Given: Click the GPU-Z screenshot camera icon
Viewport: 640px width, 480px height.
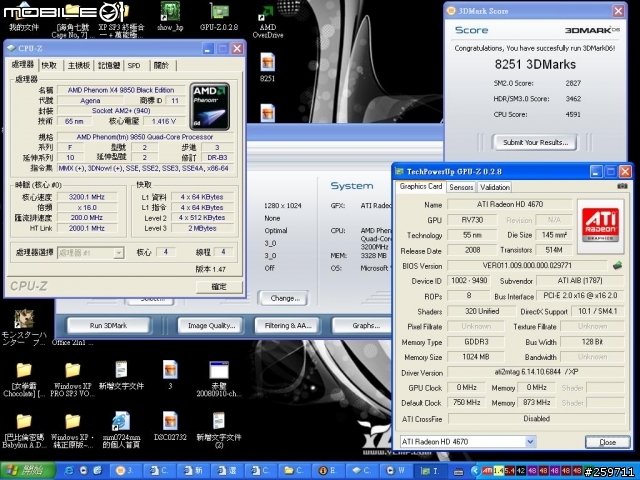Looking at the screenshot, I should pyautogui.click(x=622, y=186).
